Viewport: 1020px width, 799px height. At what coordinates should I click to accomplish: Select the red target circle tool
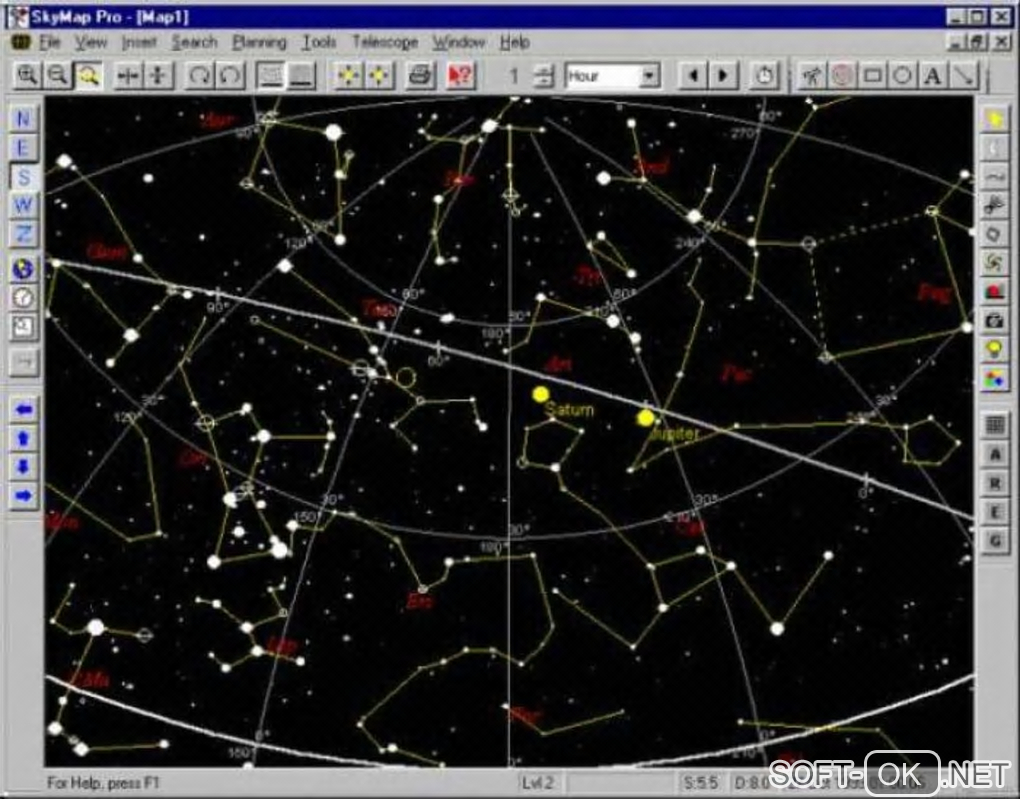842,75
